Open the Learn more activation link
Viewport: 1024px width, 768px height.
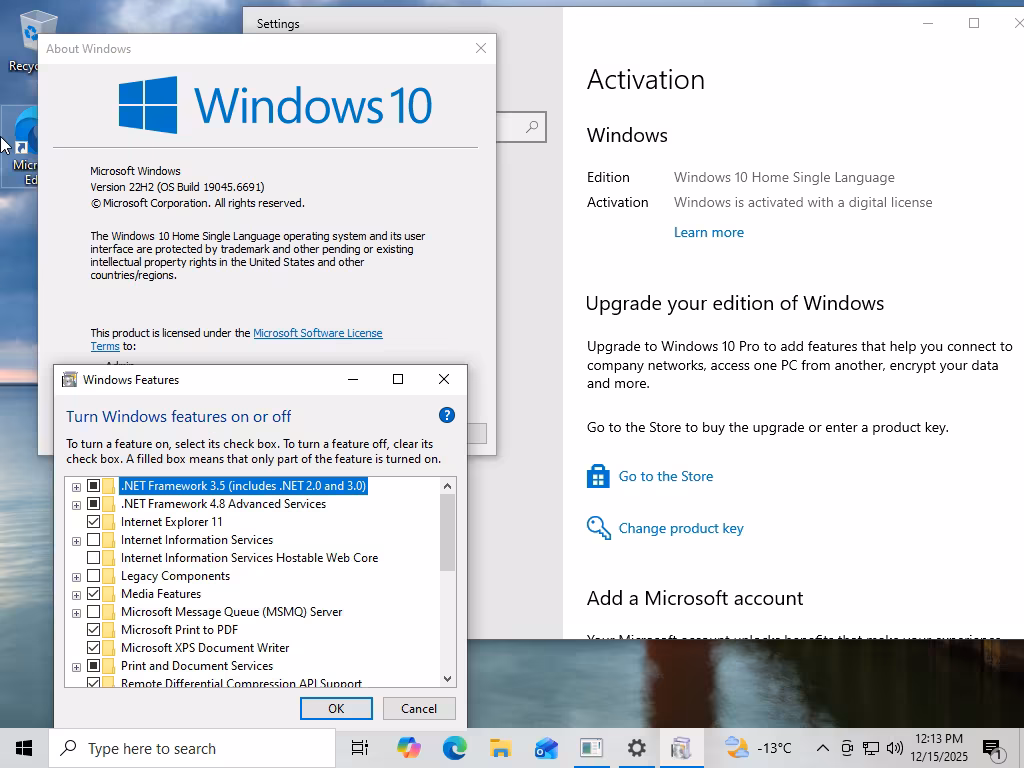[x=708, y=232]
